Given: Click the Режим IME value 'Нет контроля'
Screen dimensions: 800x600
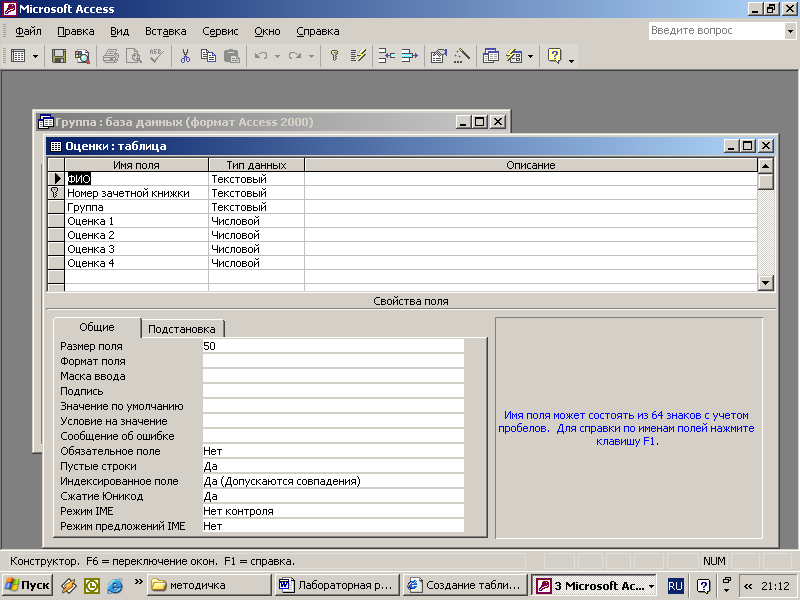Looking at the screenshot, I should tap(333, 511).
